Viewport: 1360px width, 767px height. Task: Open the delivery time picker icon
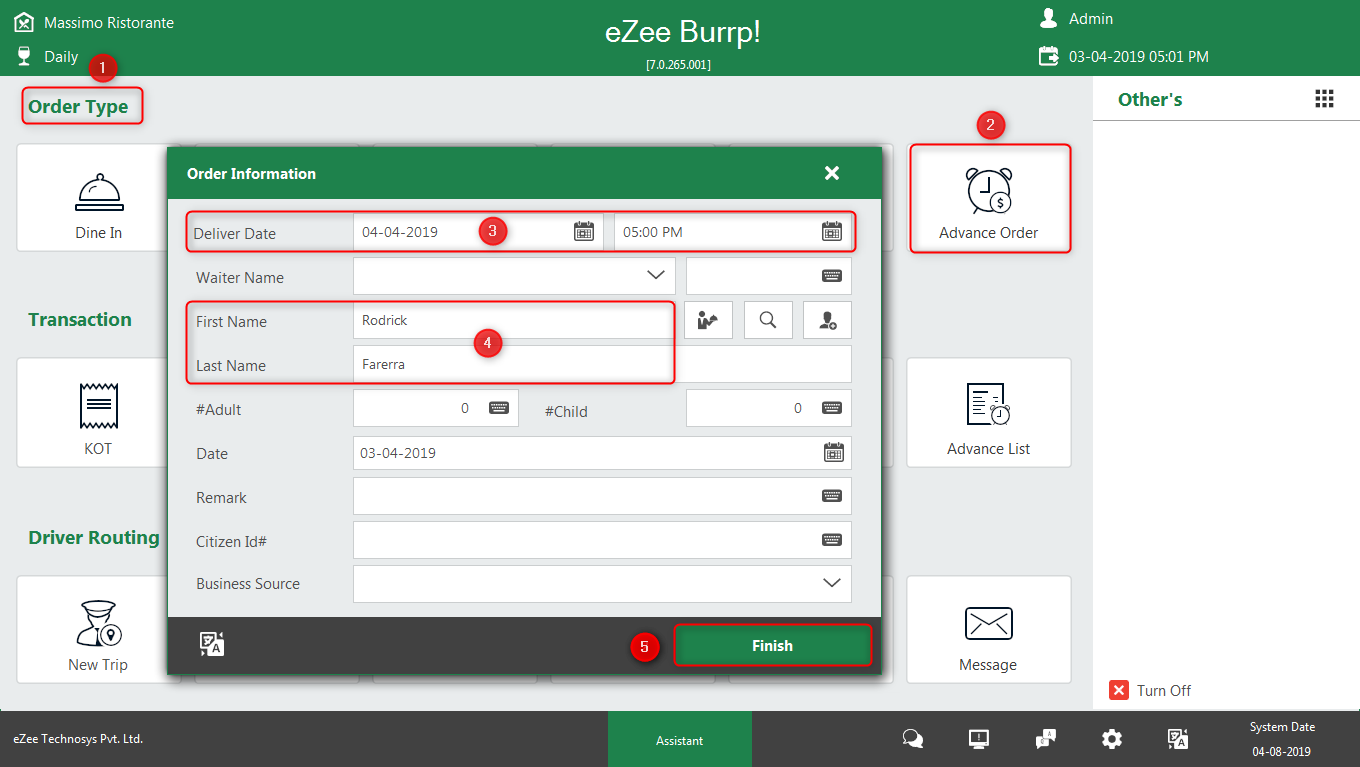pos(832,232)
